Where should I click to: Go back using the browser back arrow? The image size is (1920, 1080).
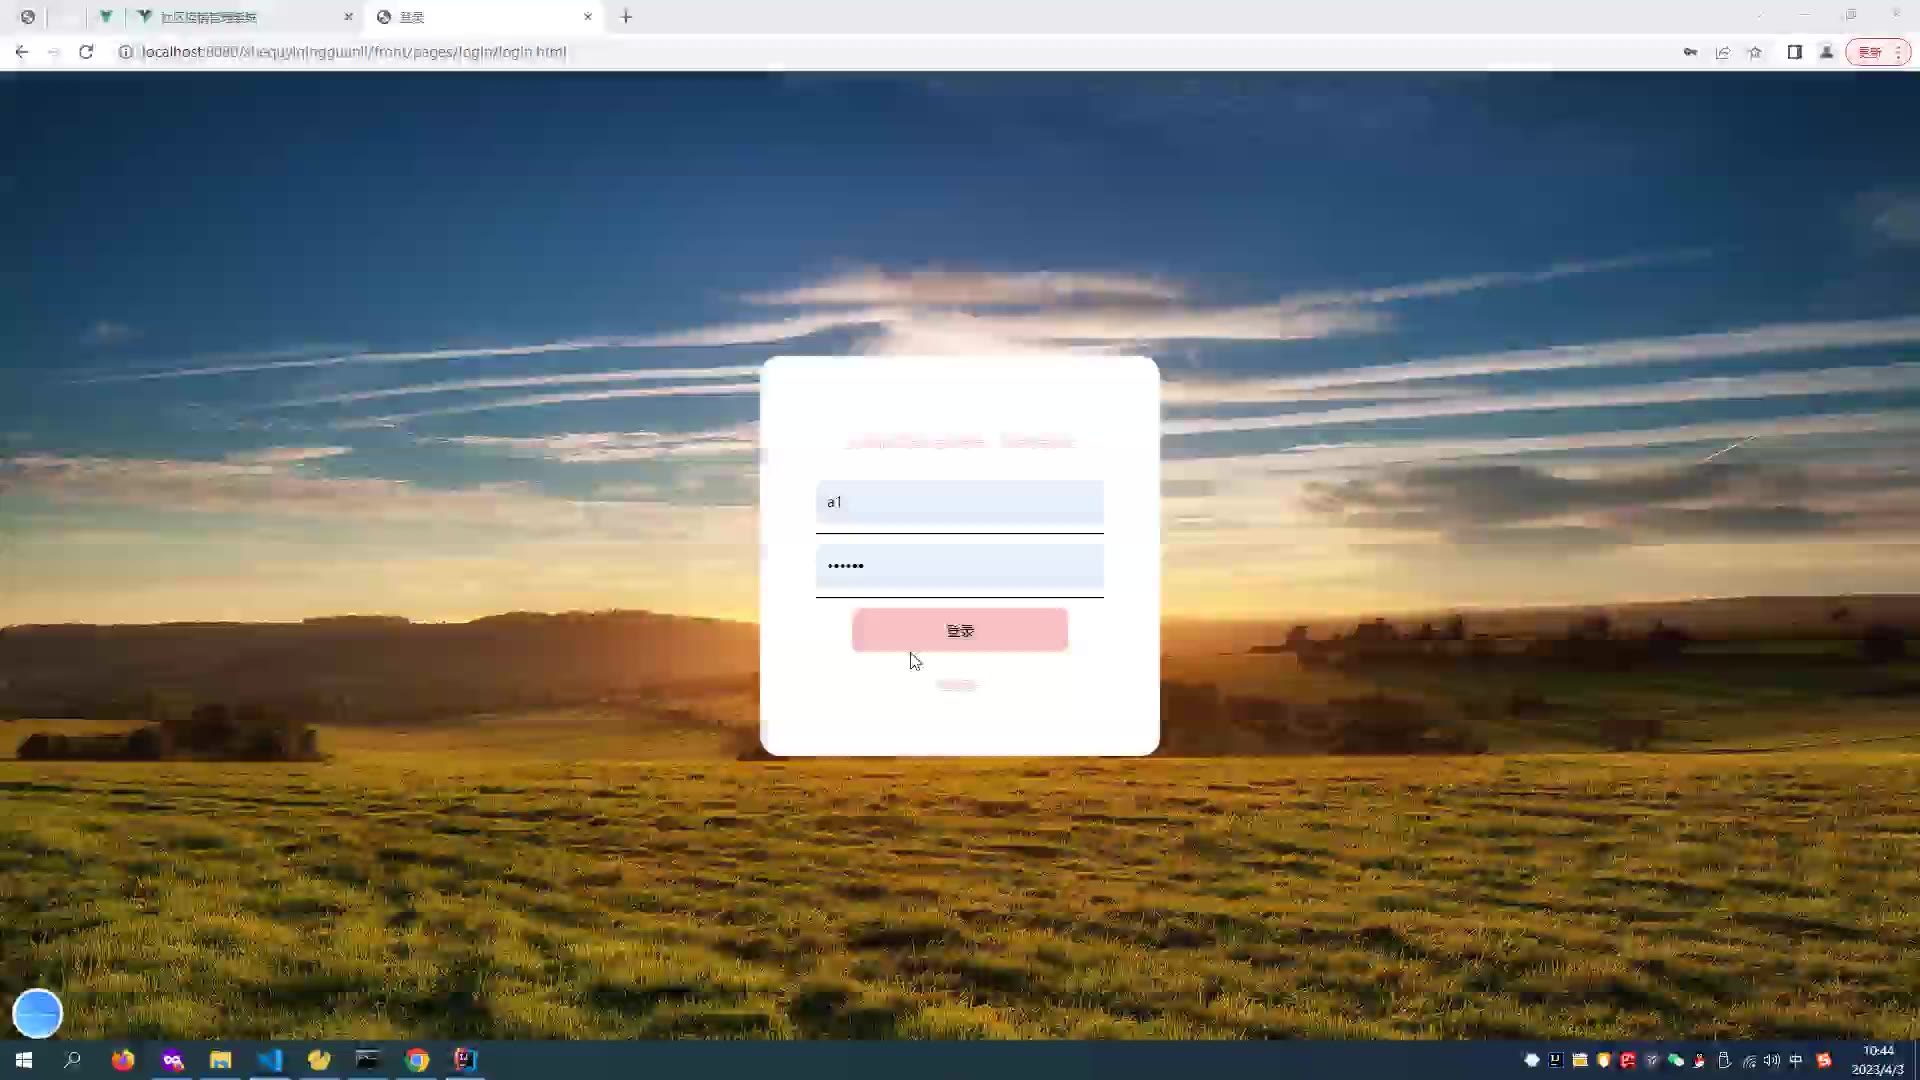tap(22, 52)
